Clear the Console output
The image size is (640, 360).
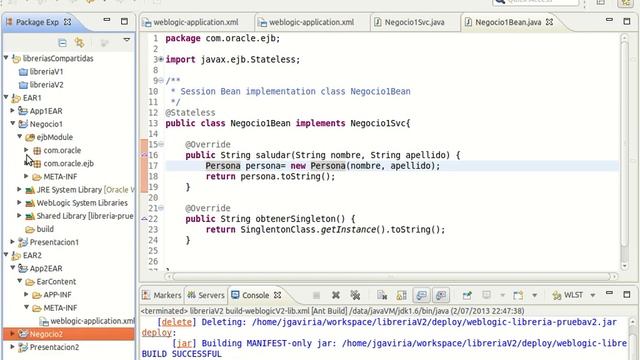[382, 295]
